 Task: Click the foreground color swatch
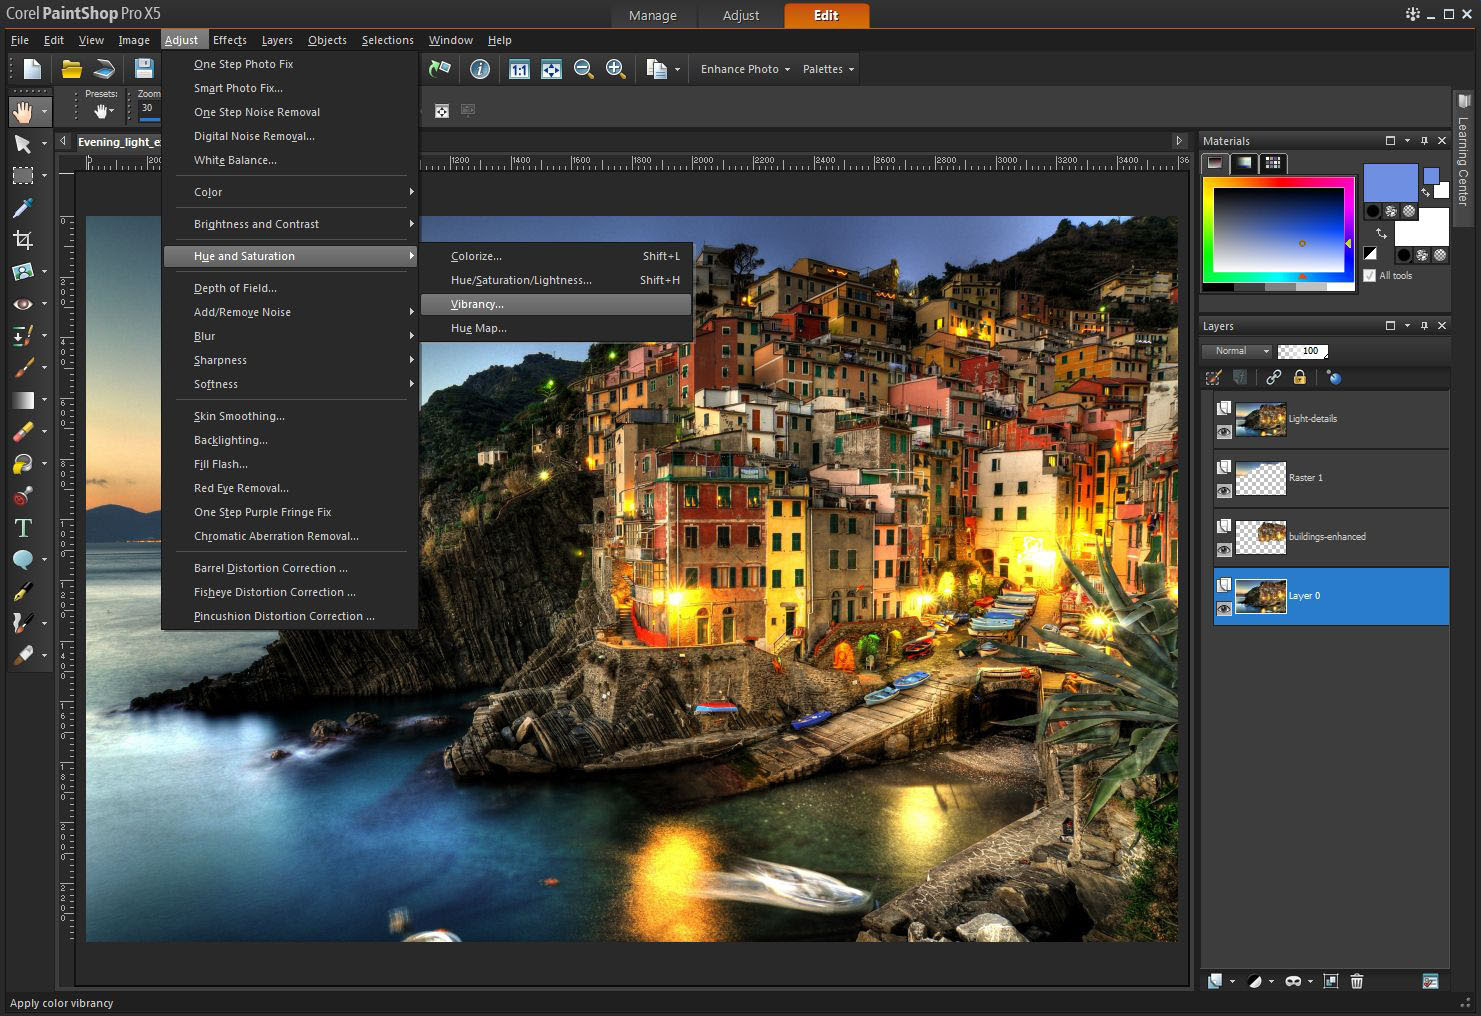pos(1390,183)
